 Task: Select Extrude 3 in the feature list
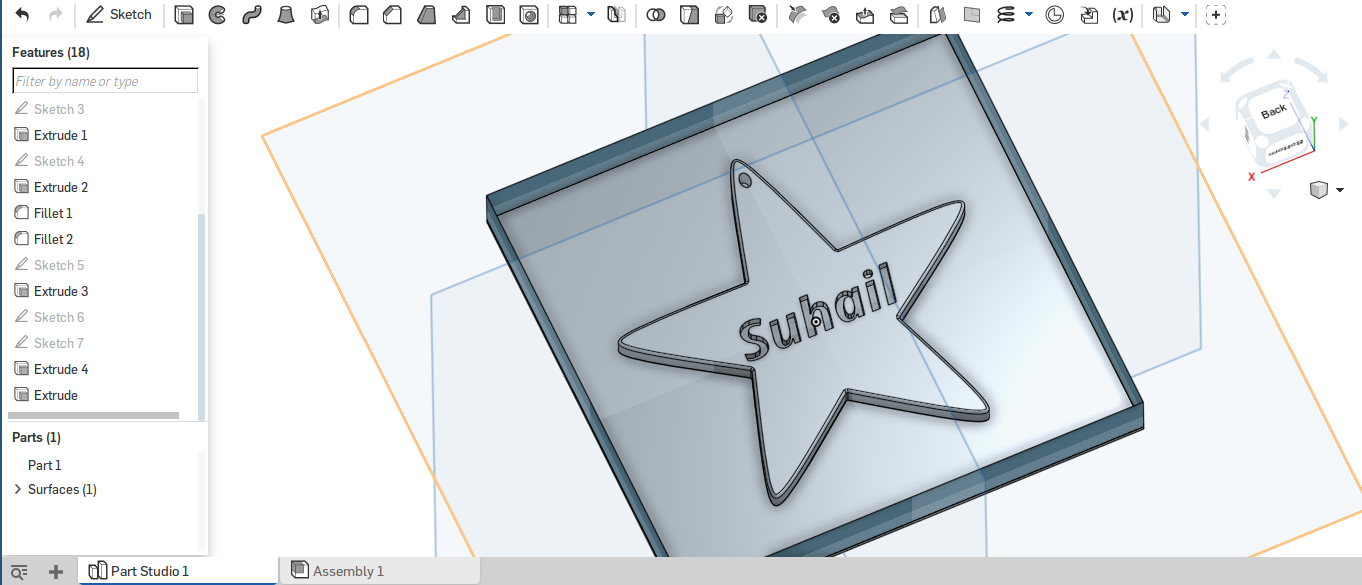(x=61, y=291)
